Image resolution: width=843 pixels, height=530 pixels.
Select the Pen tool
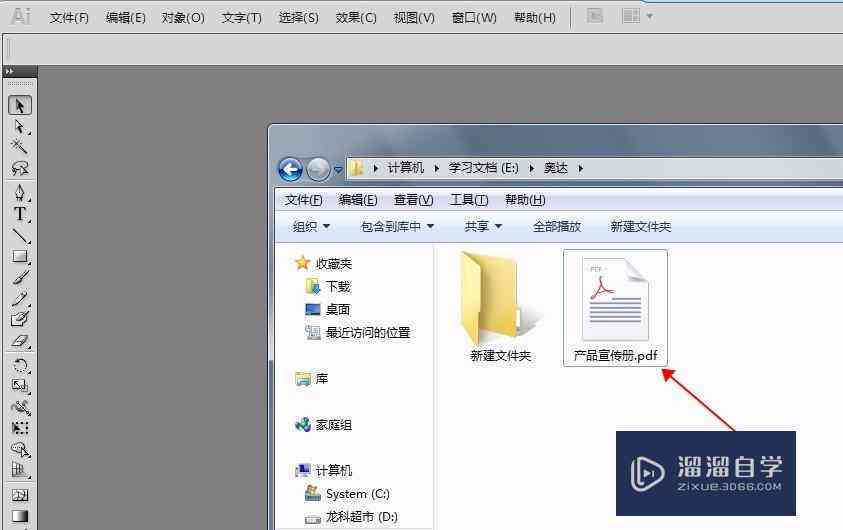20,193
